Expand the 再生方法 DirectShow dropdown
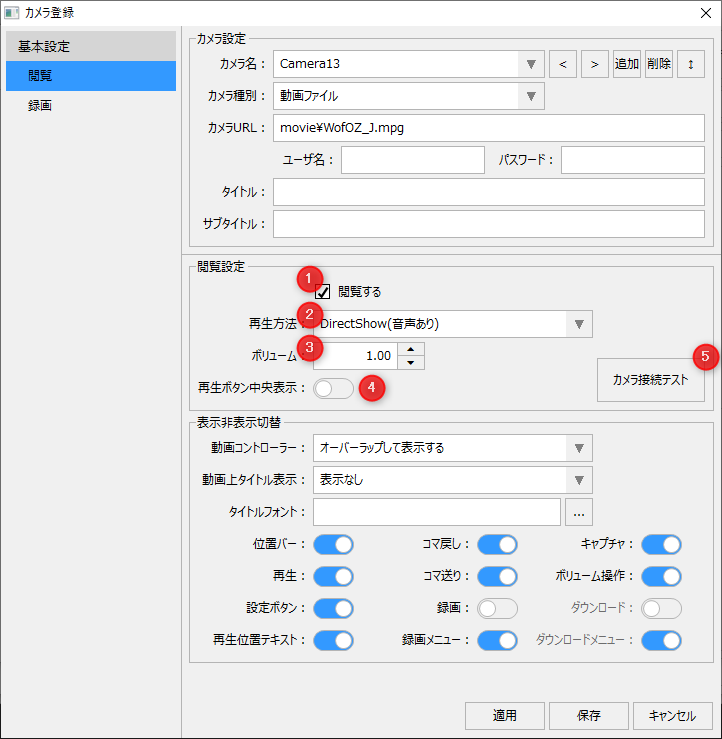 pos(452,324)
